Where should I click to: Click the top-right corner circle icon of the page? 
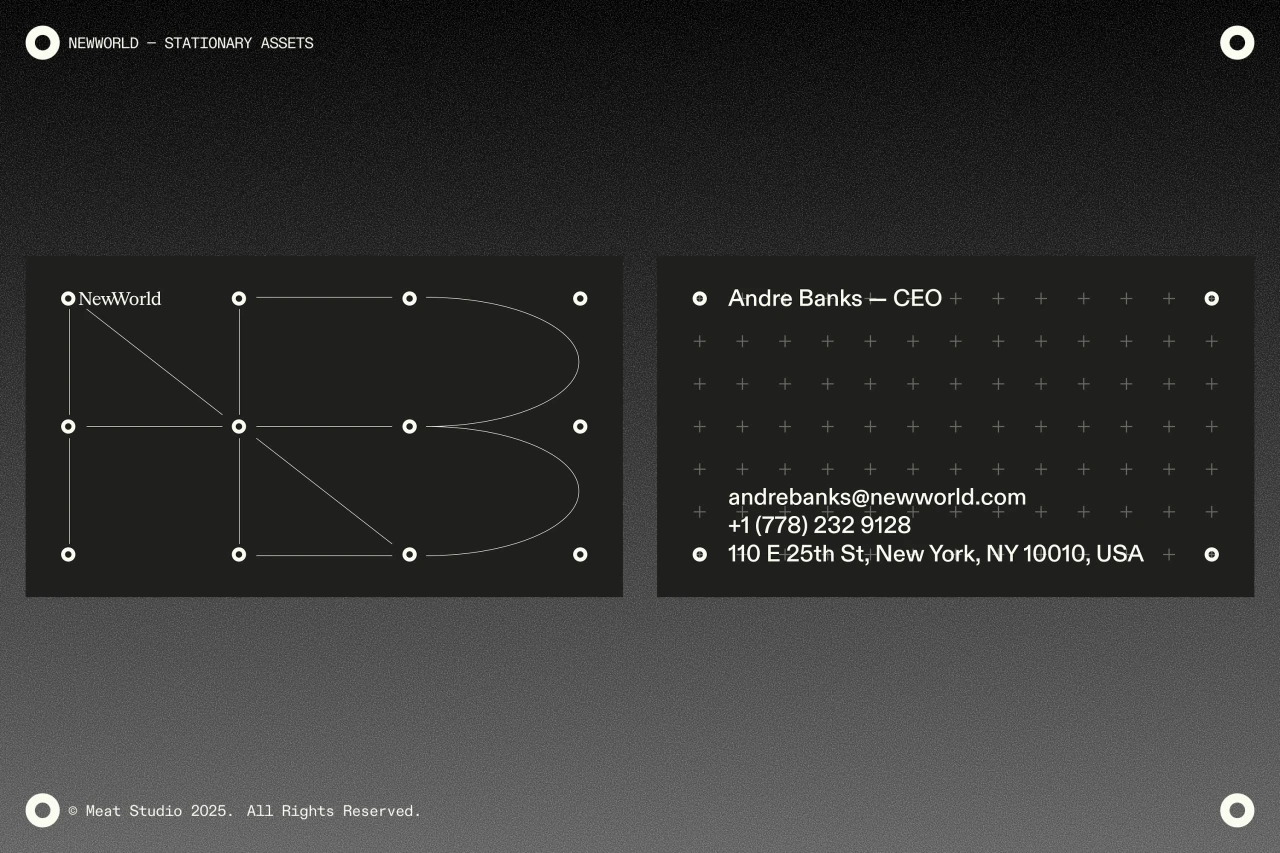pos(1237,43)
